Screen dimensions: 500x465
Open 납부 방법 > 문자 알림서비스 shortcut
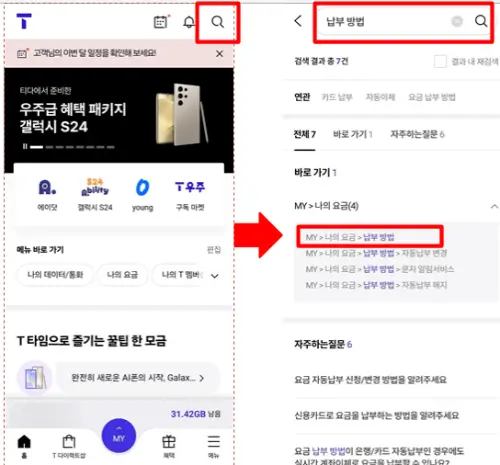380,269
